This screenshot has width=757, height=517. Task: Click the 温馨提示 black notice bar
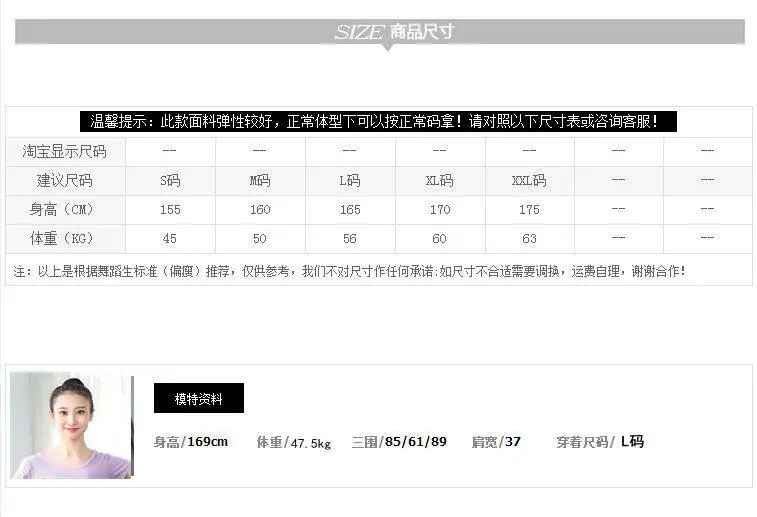click(x=378, y=121)
